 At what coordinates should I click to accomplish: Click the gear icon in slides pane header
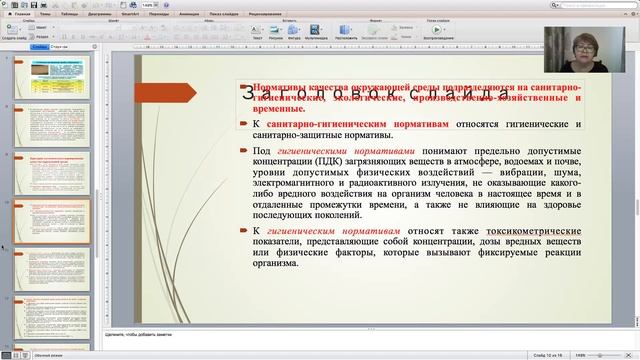point(95,47)
